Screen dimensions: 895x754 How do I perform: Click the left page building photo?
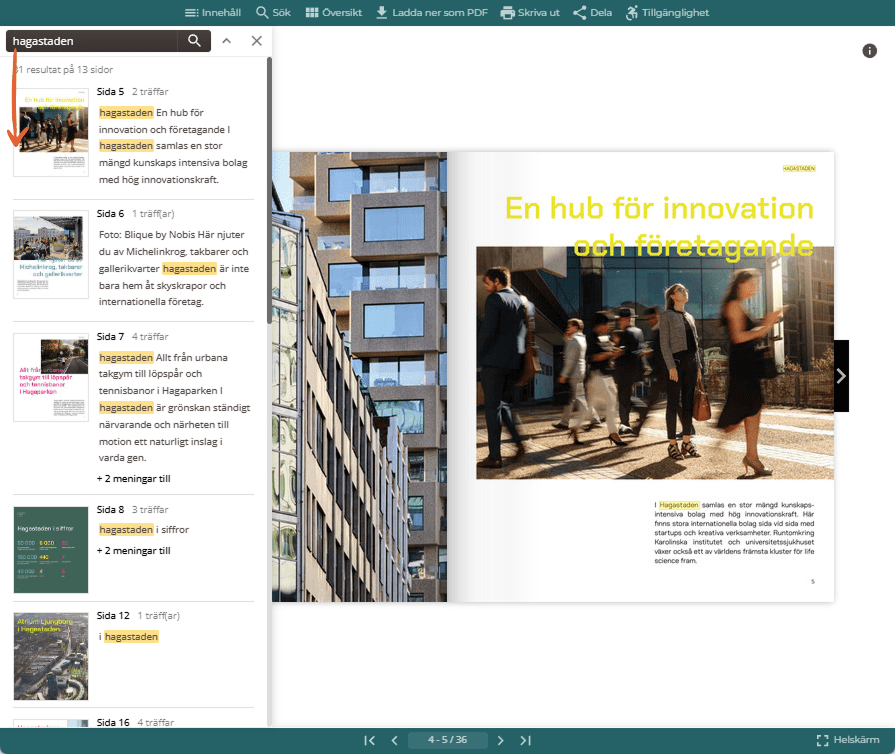(360, 377)
